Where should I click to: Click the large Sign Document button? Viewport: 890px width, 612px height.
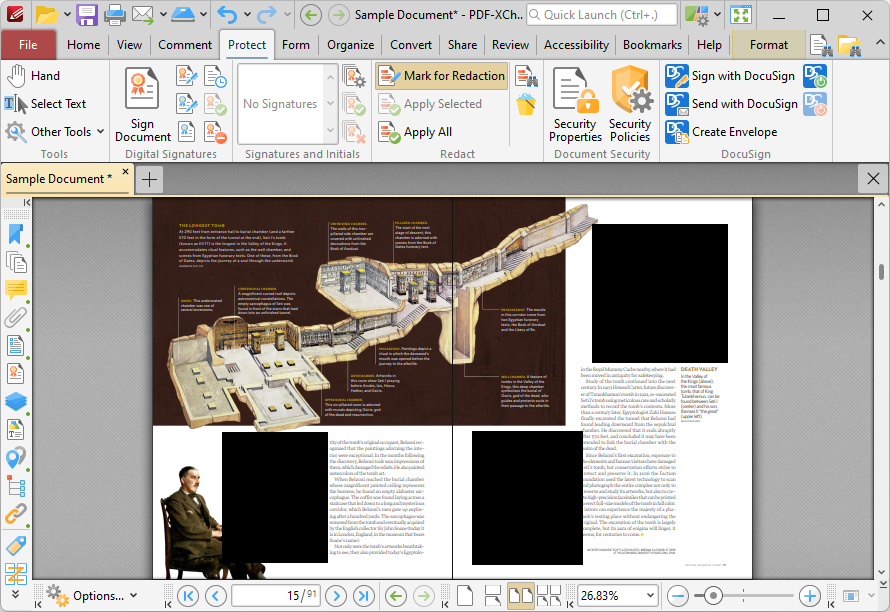point(142,104)
